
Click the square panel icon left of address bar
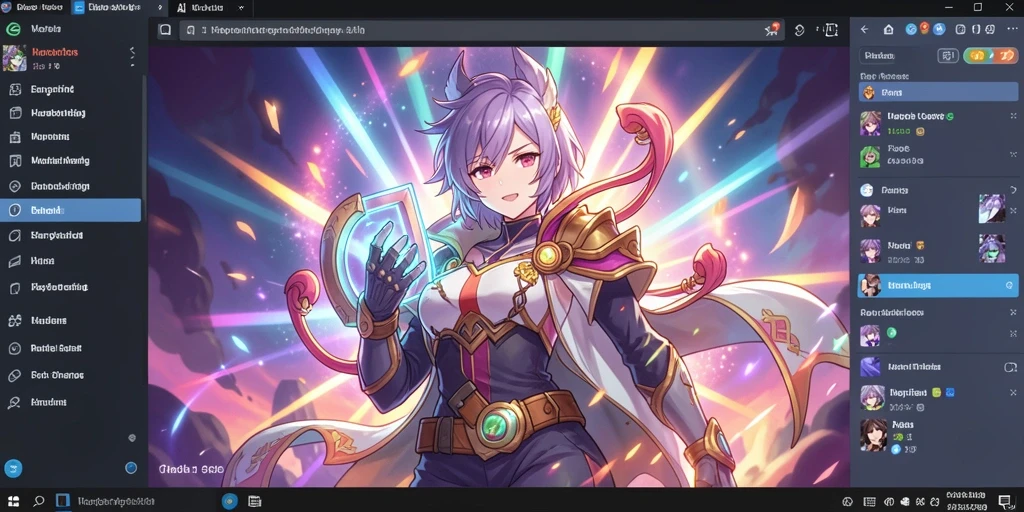pyautogui.click(x=165, y=29)
